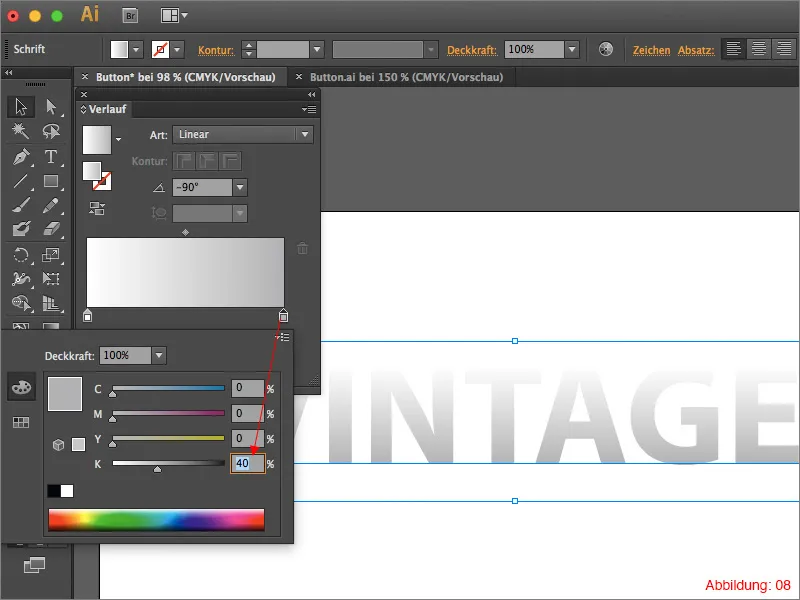800x600 pixels.
Task: Open the gradient angle dropdown
Action: click(240, 187)
